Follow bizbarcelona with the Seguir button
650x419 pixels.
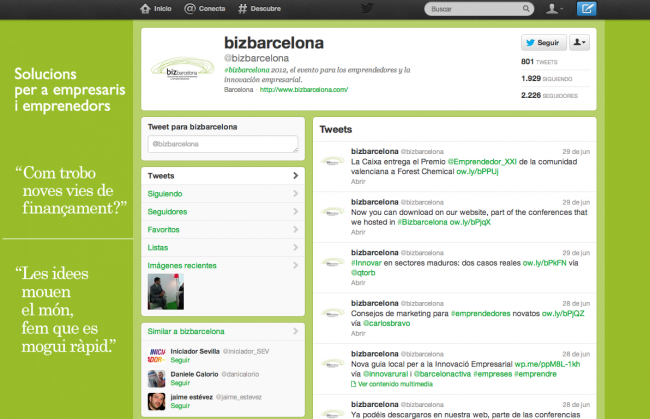pyautogui.click(x=543, y=43)
